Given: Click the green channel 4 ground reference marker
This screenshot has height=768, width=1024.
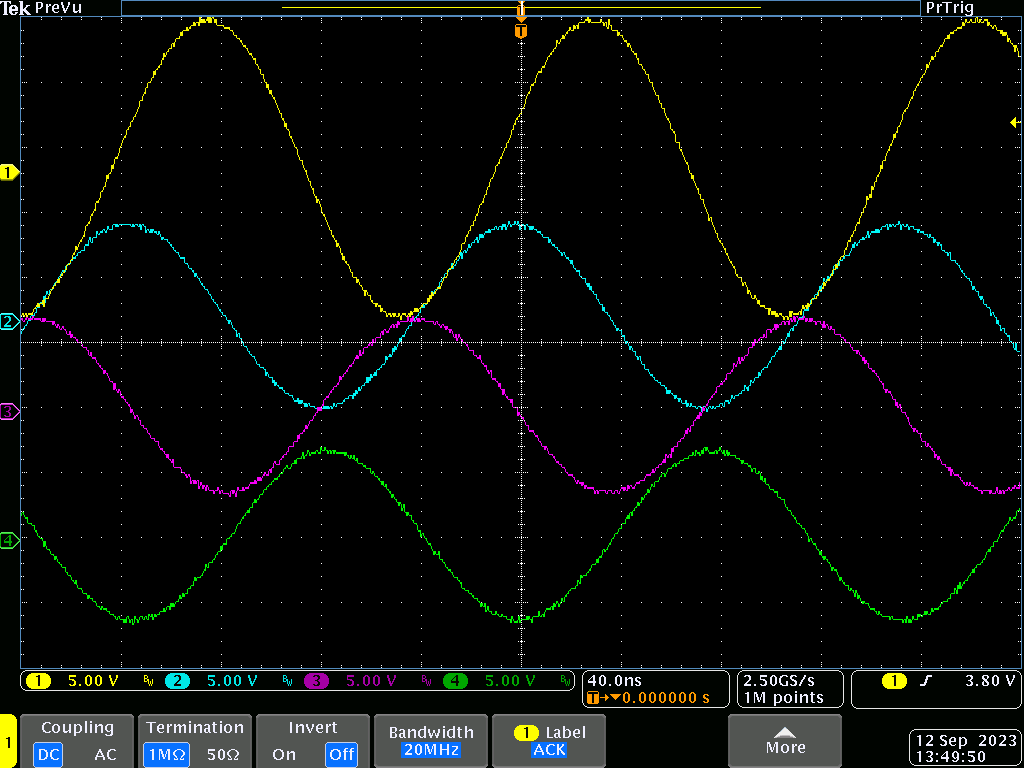Looking at the screenshot, I should [x=10, y=541].
